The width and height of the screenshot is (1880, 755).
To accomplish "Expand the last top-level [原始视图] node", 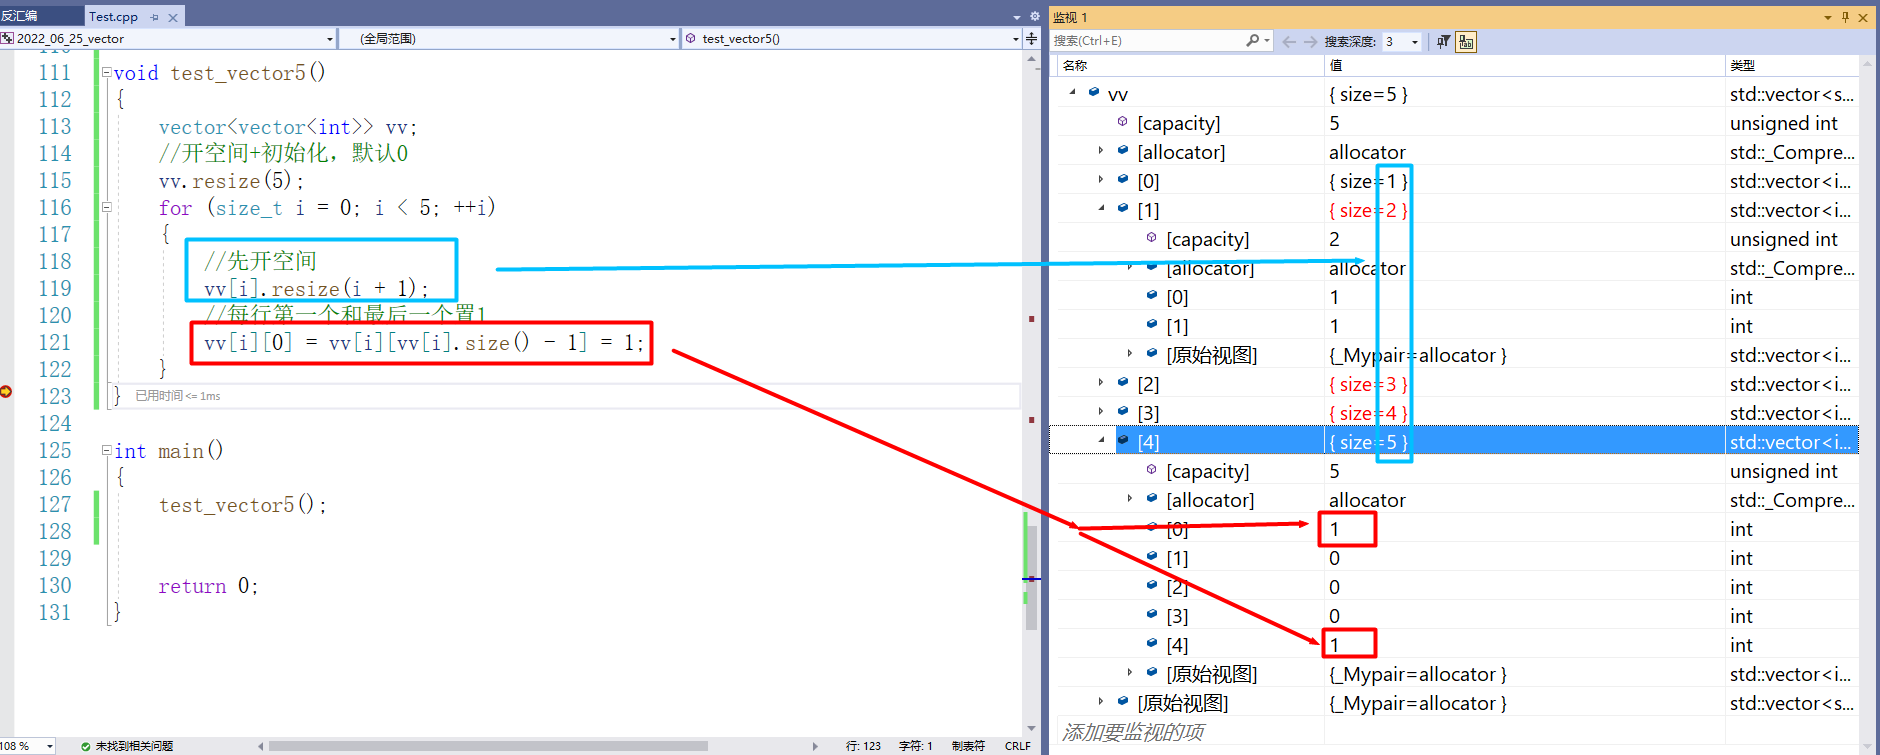I will click(x=1101, y=702).
